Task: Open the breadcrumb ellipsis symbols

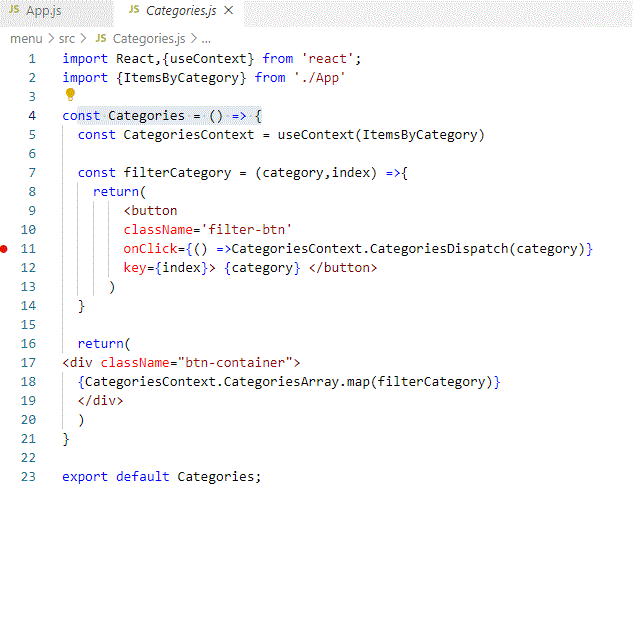Action: 206,40
